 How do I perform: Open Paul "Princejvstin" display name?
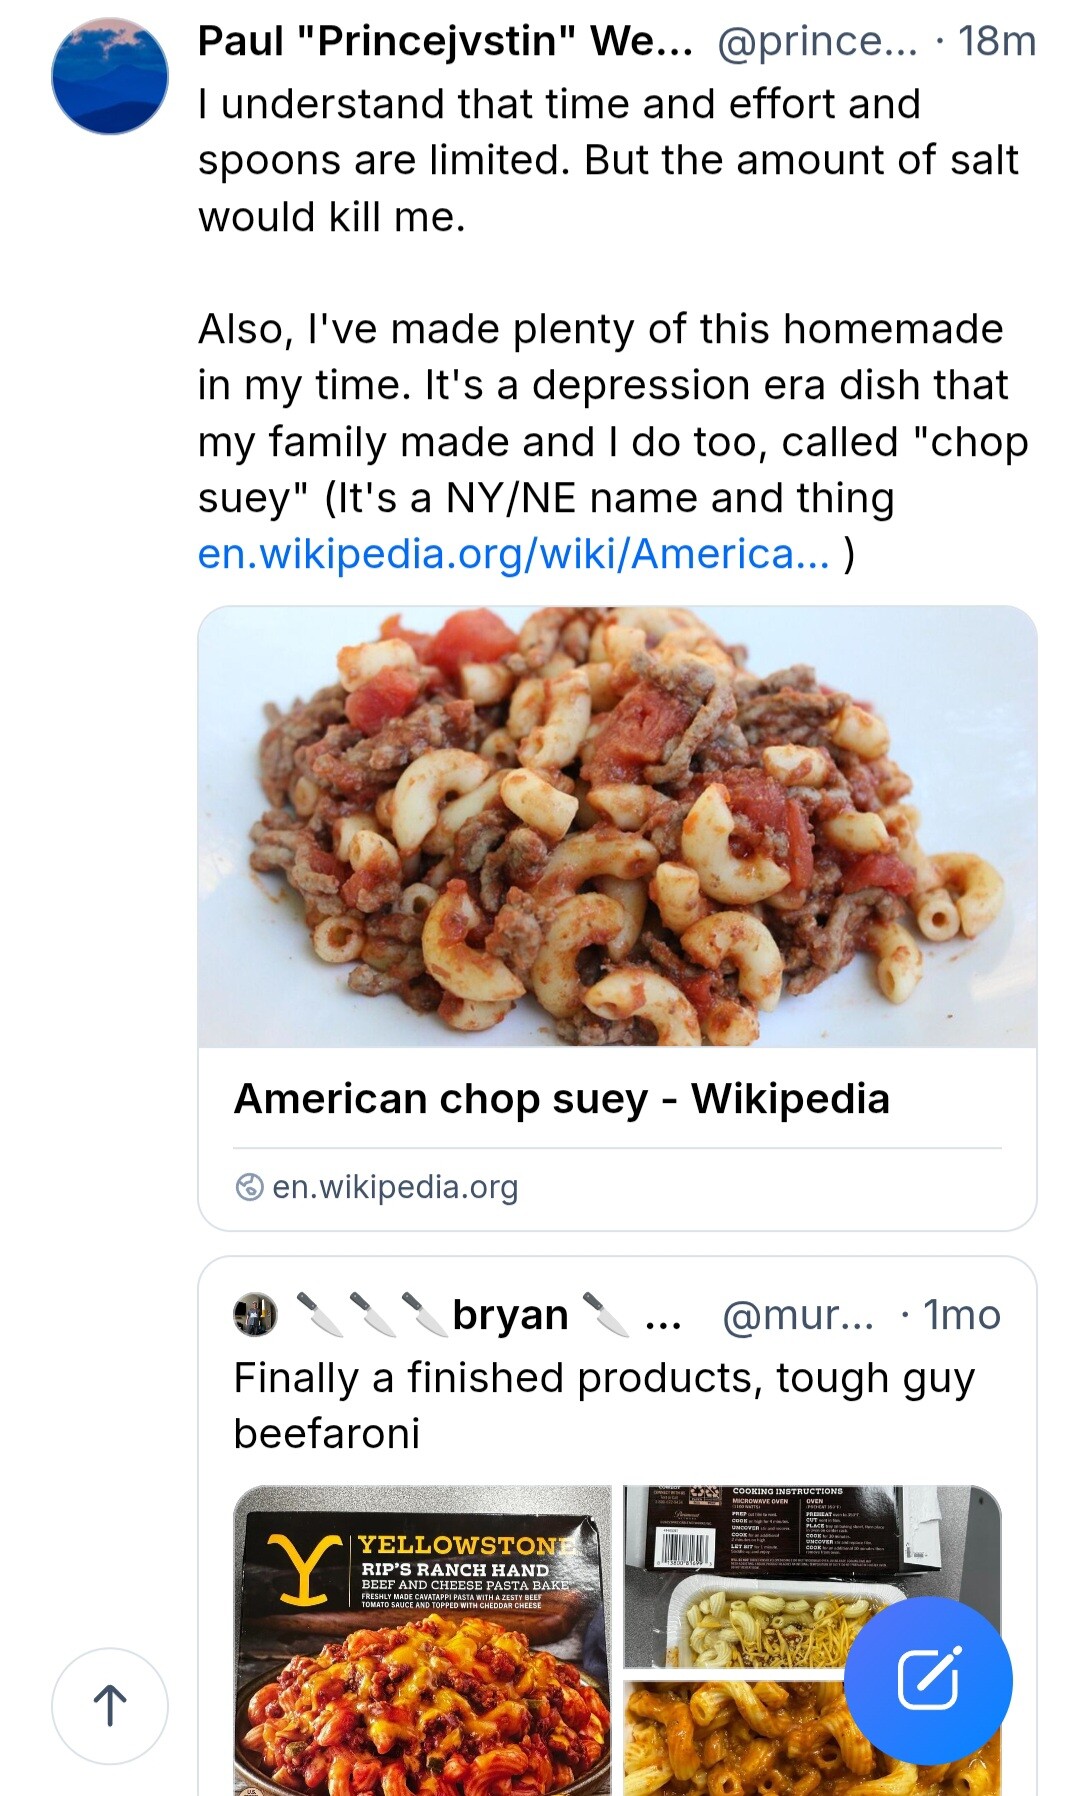tap(444, 42)
